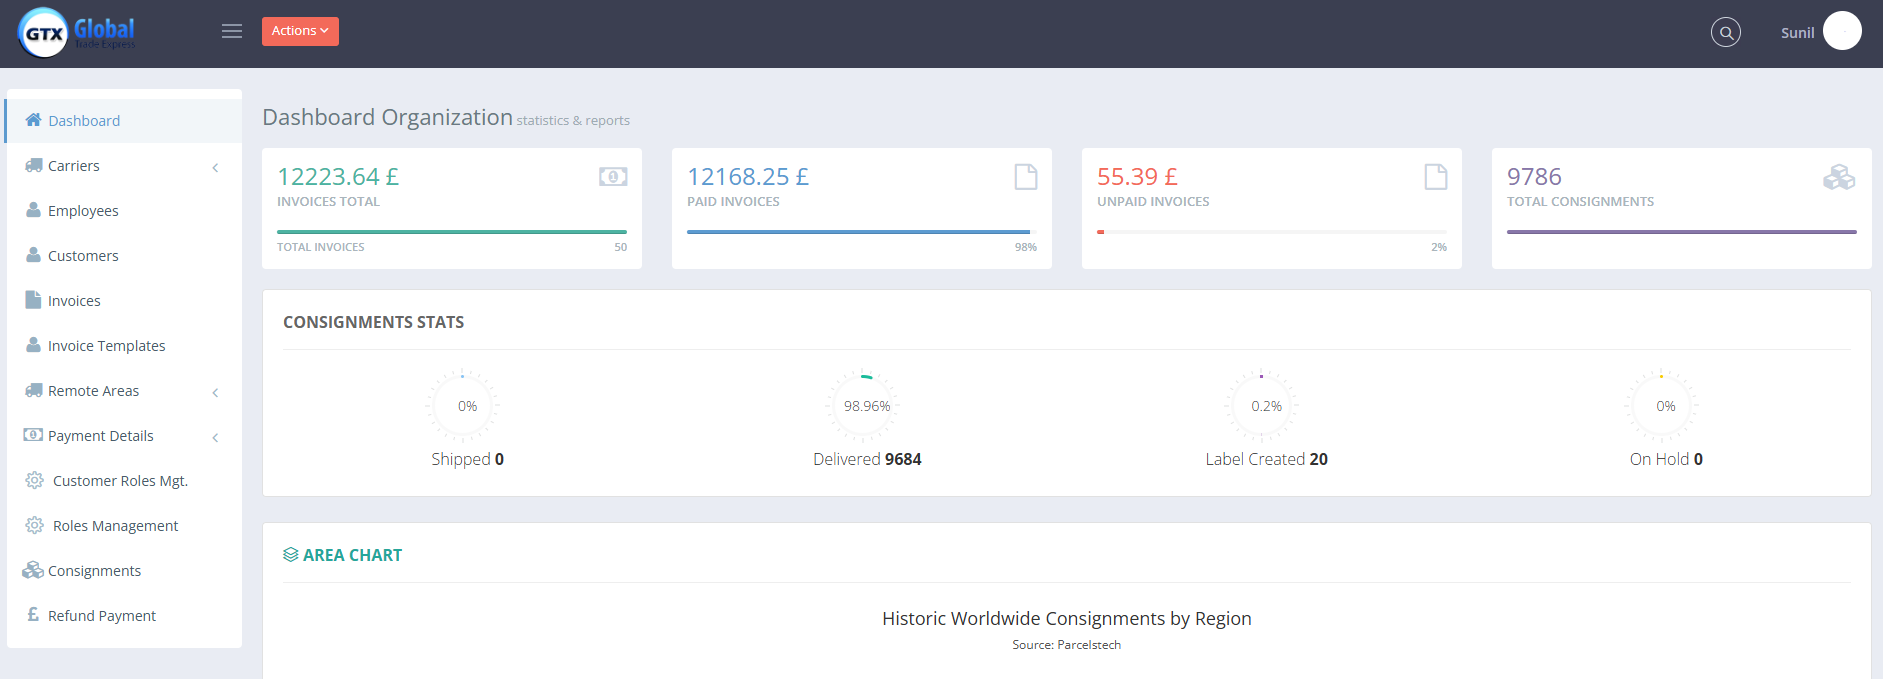Expand the Remote Areas submenu chevron

(215, 392)
